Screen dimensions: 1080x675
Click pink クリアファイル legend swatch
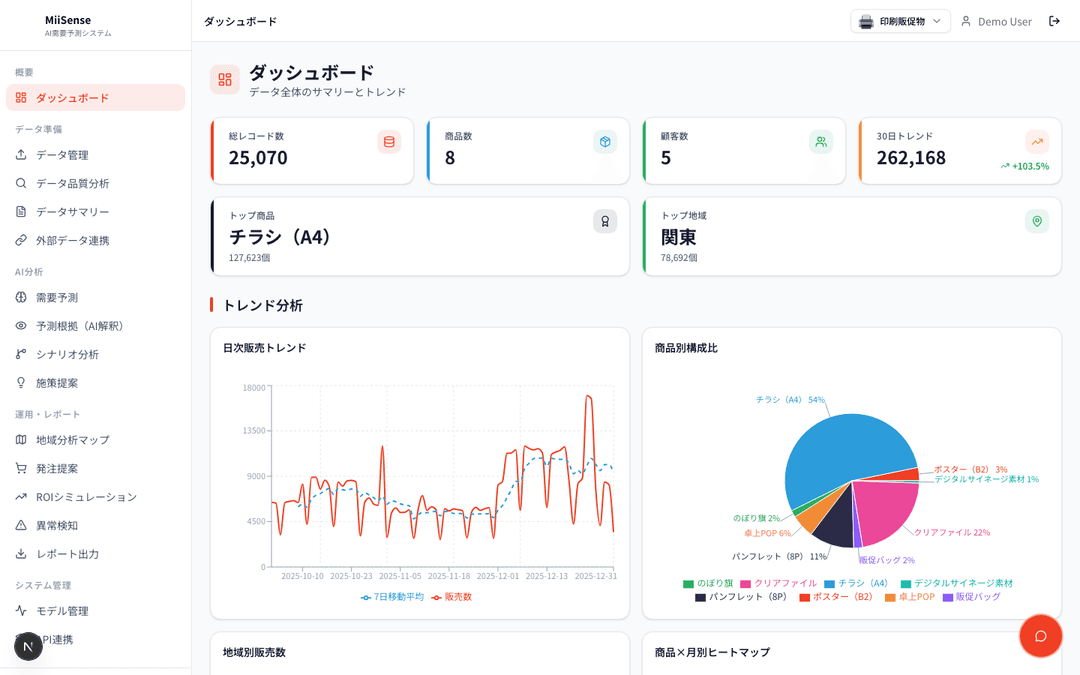tap(745, 584)
